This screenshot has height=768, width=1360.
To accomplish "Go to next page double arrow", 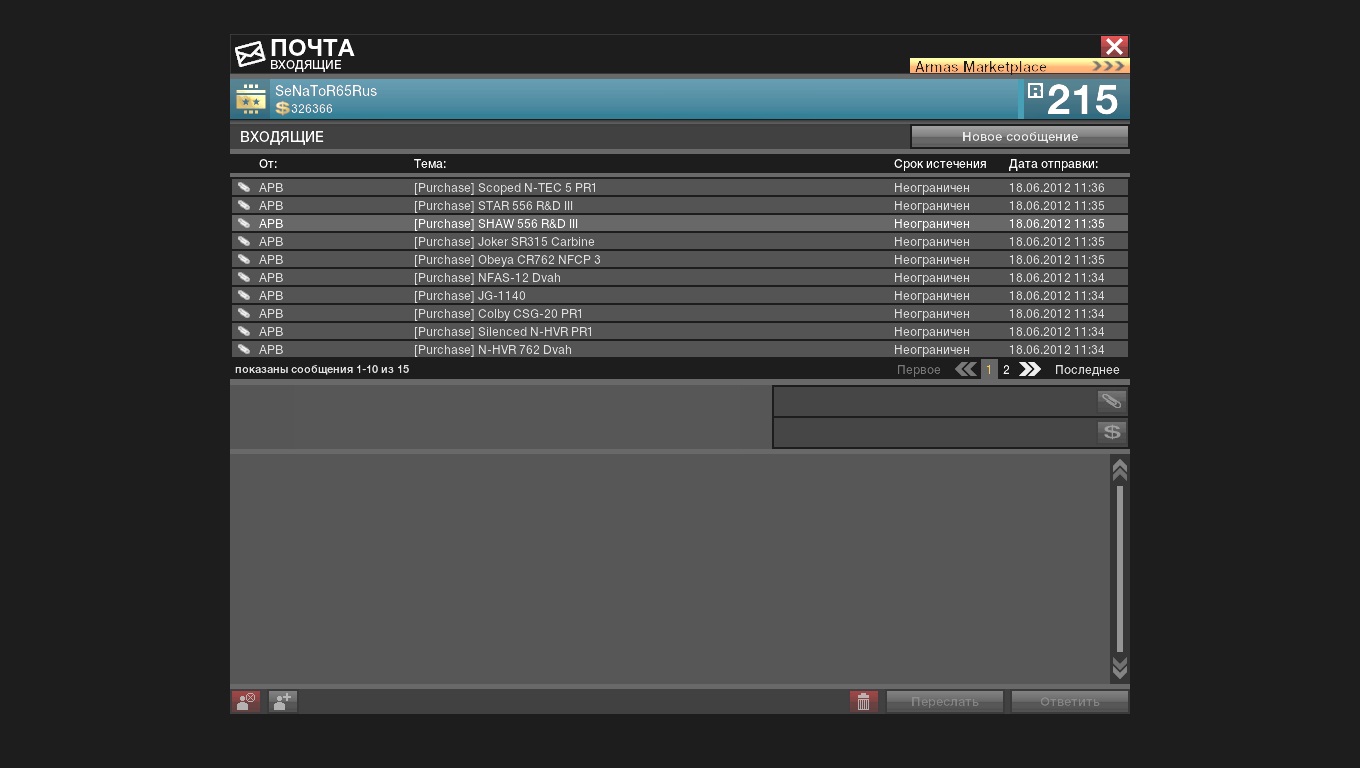I will click(x=1029, y=370).
